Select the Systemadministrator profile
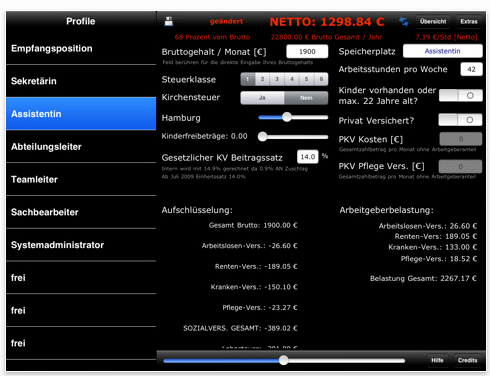The height and width of the screenshot is (376, 490). coord(81,245)
